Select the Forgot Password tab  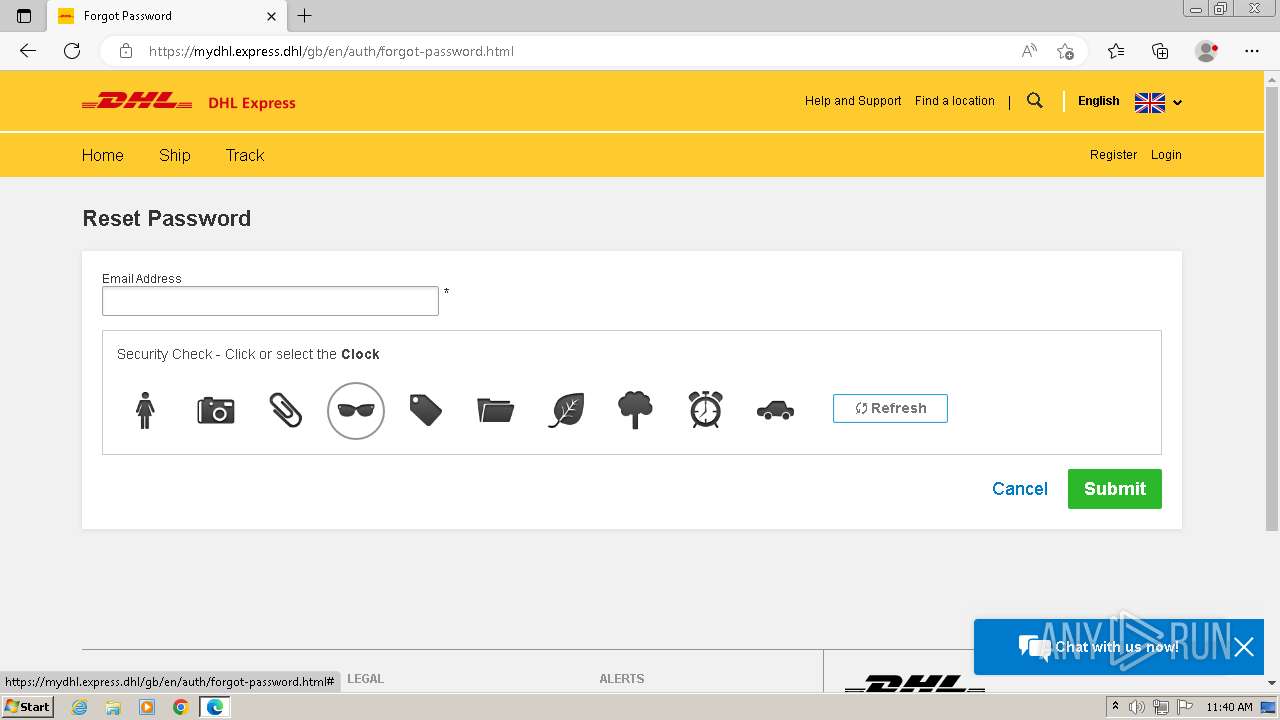click(167, 16)
